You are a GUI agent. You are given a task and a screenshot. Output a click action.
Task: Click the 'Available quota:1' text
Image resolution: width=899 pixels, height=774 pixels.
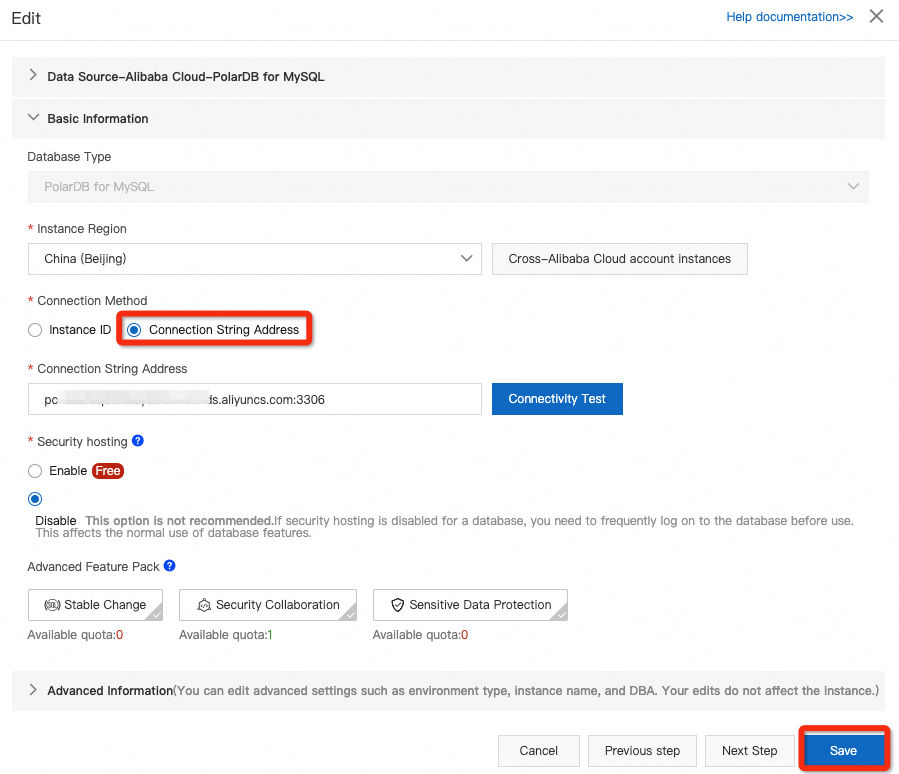click(225, 635)
